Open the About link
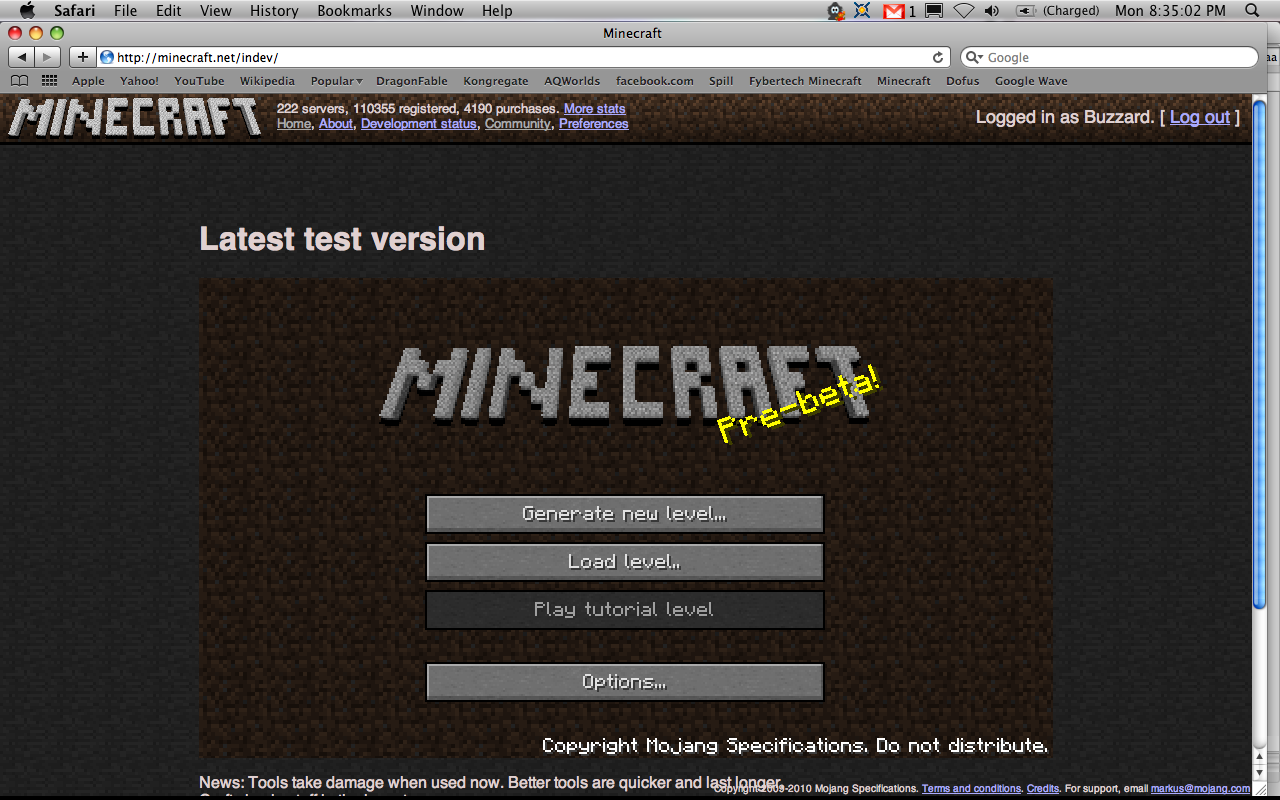 (336, 124)
